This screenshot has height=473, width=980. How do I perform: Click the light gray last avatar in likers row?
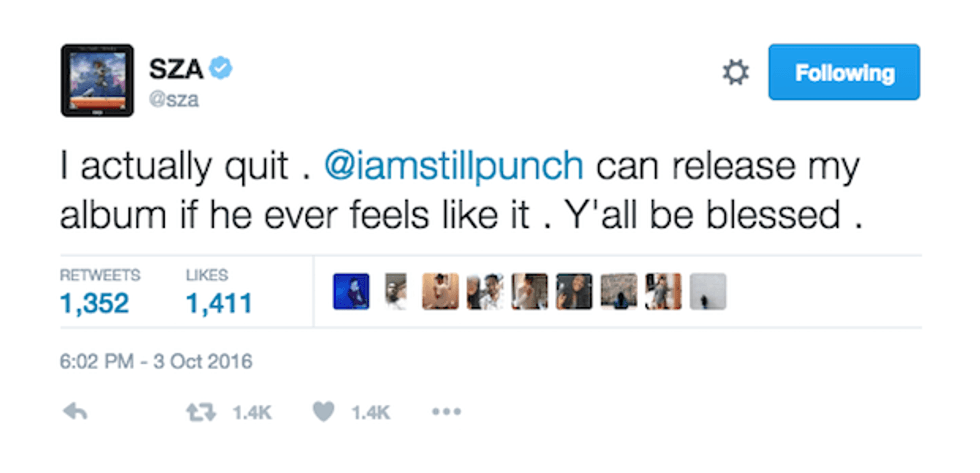(x=707, y=291)
